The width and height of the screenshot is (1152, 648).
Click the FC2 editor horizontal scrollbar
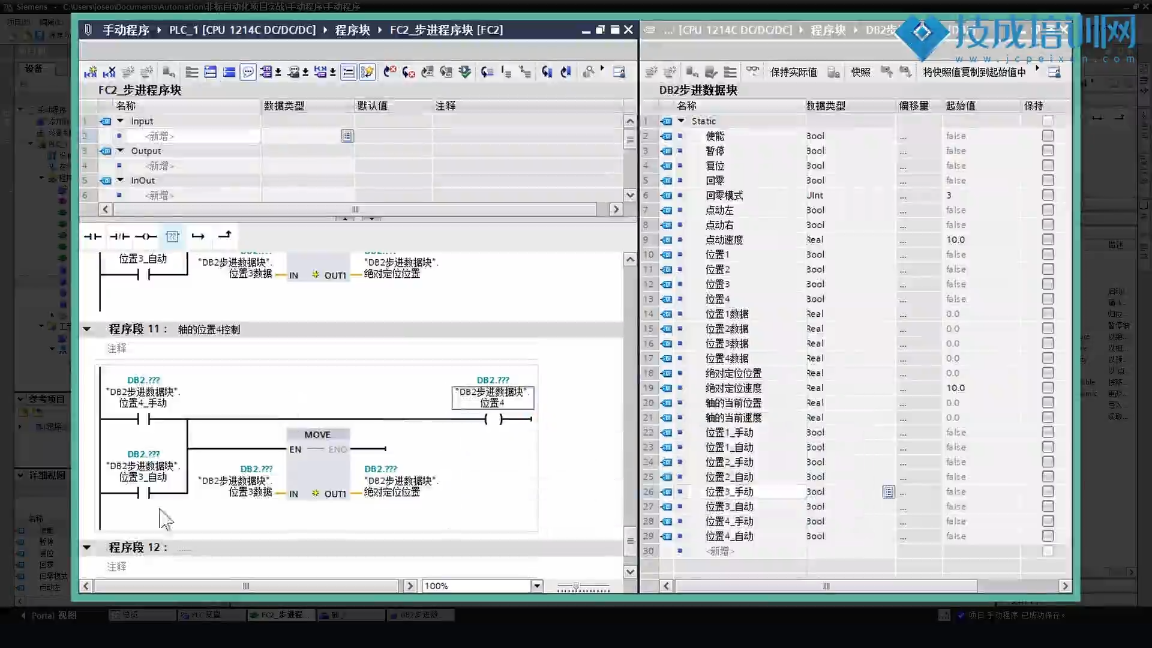coord(248,586)
